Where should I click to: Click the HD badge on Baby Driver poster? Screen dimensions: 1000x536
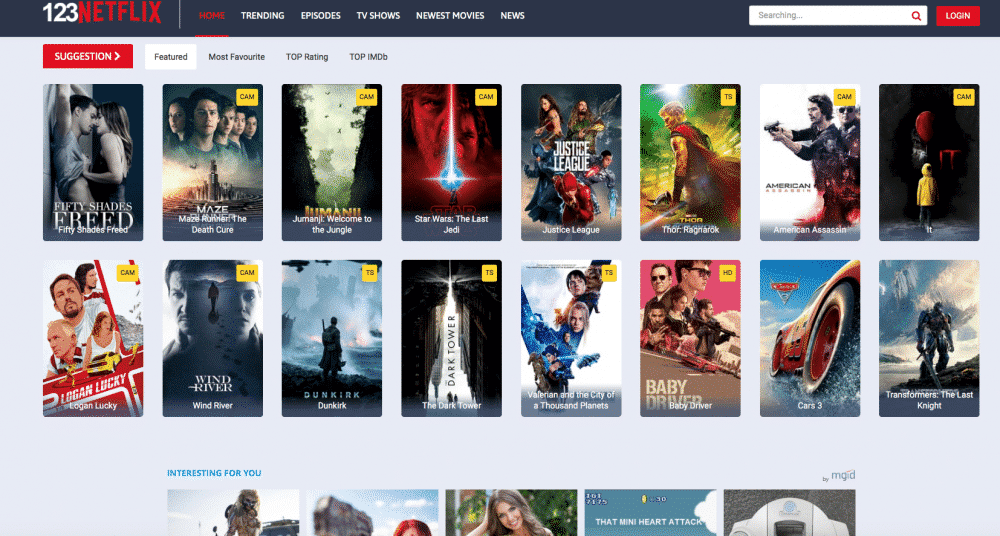727,273
